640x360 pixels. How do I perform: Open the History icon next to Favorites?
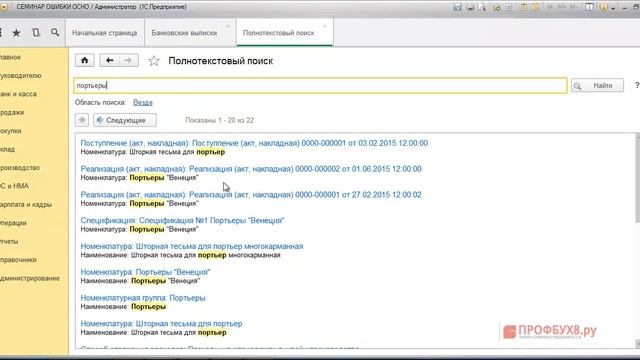click(36, 33)
